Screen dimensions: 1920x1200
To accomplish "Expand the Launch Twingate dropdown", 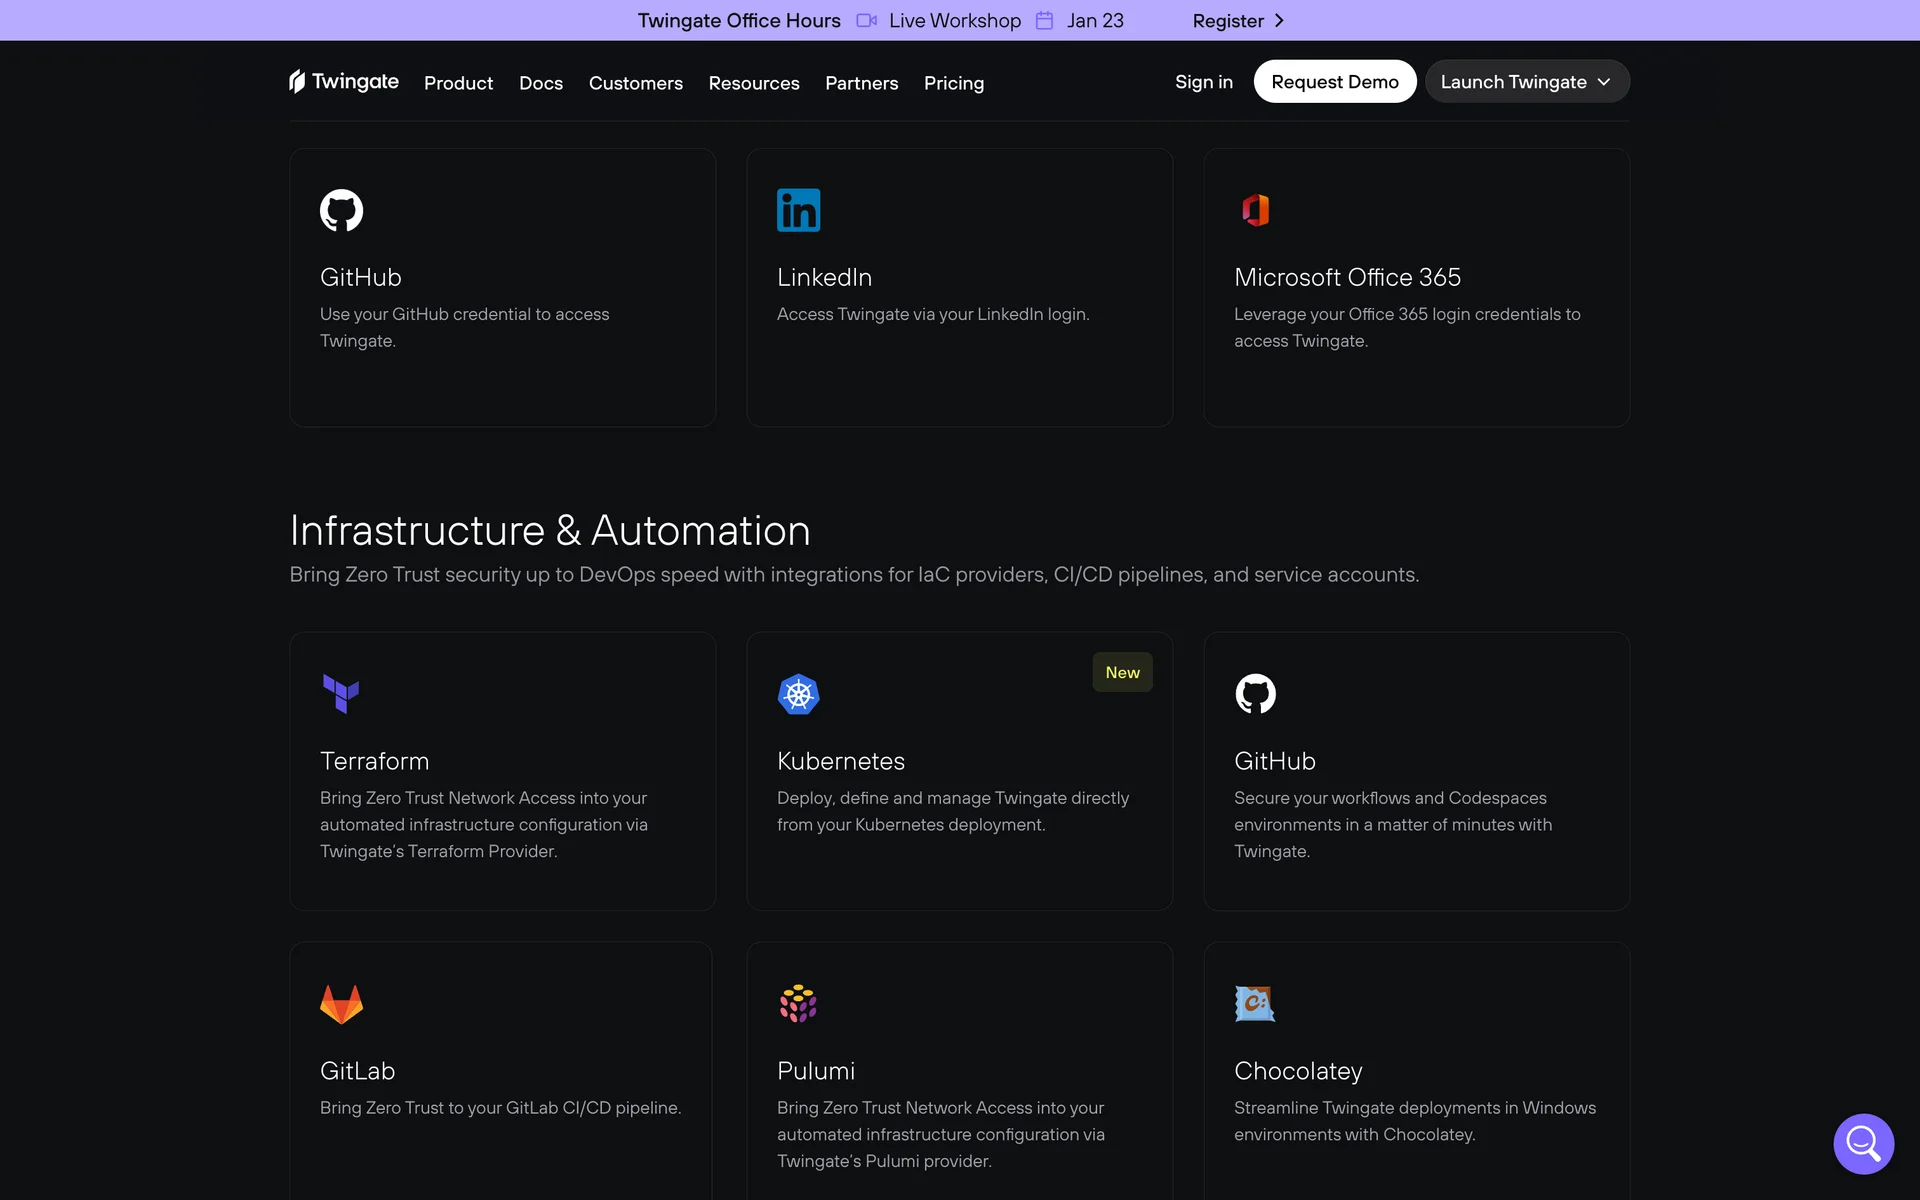I will 1526,82.
